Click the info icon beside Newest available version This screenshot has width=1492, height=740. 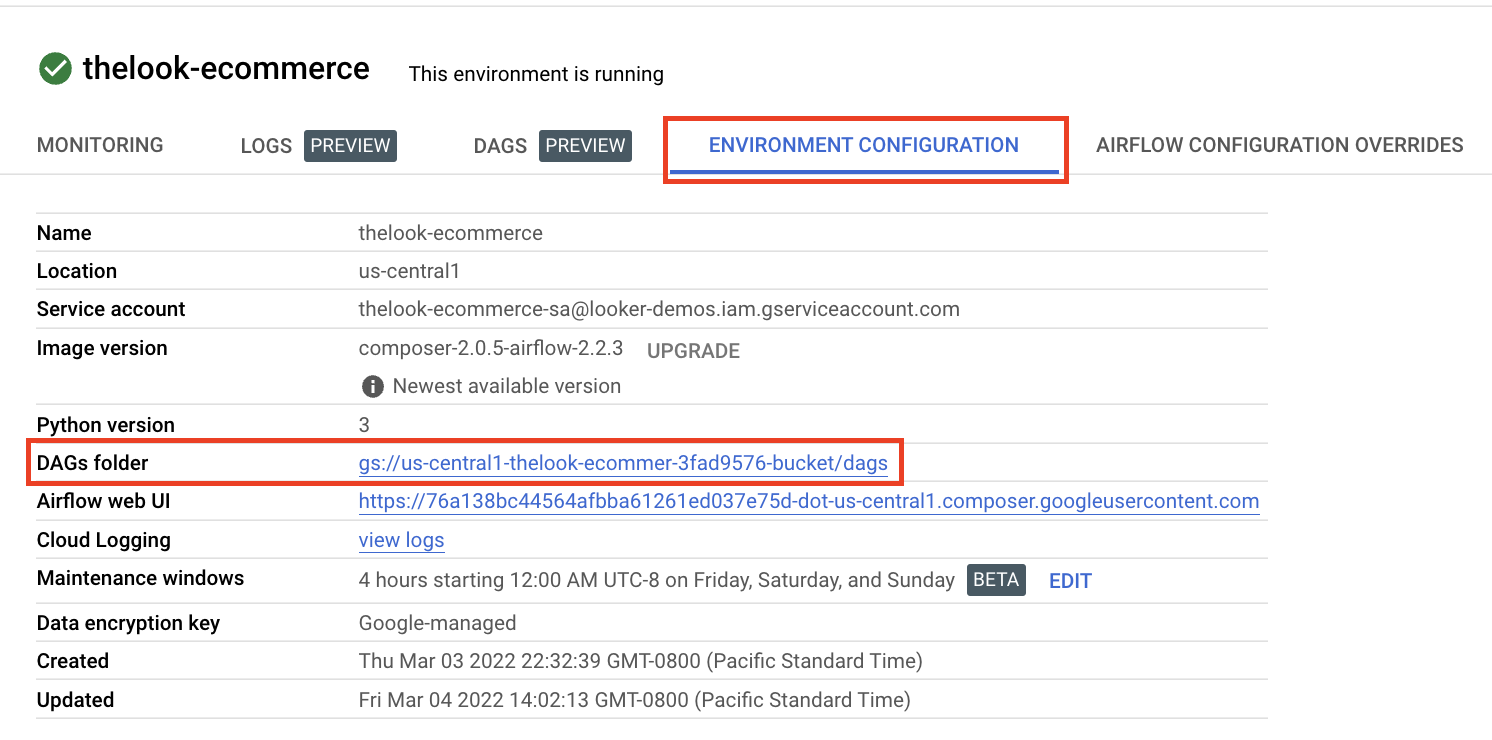(372, 386)
